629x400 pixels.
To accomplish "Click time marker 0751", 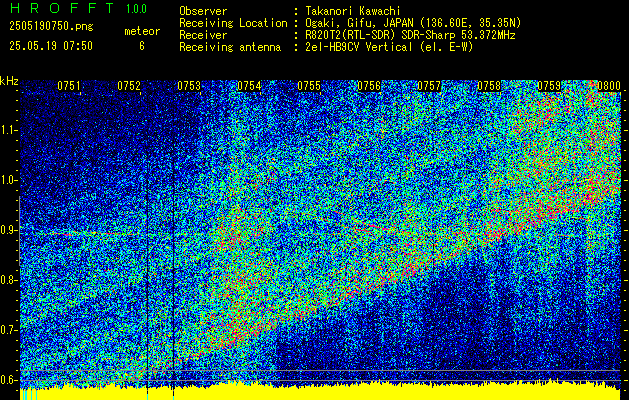I will coord(69,86).
